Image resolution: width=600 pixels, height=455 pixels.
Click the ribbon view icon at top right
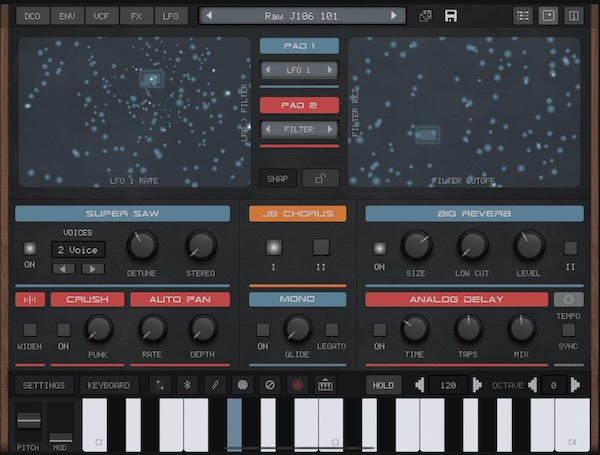574,16
